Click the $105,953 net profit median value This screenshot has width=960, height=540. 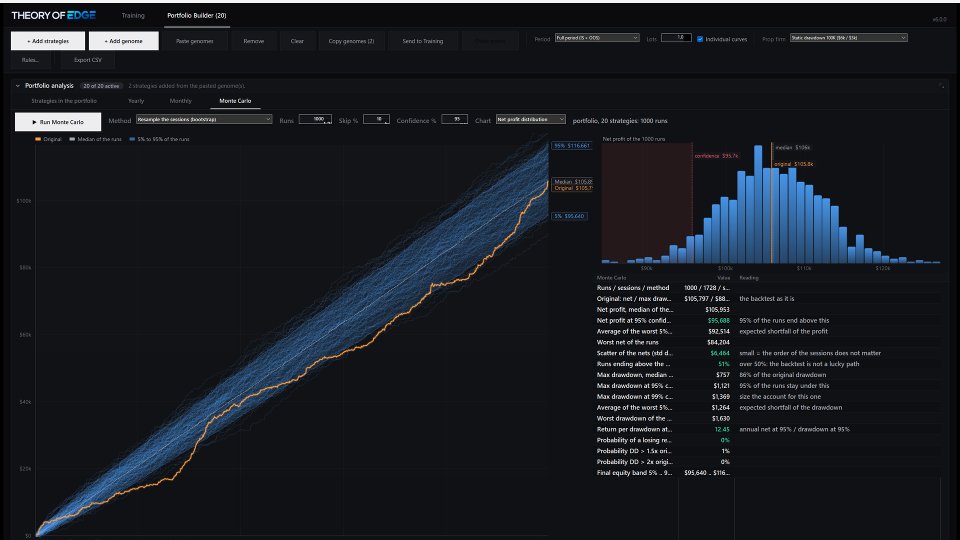717,310
